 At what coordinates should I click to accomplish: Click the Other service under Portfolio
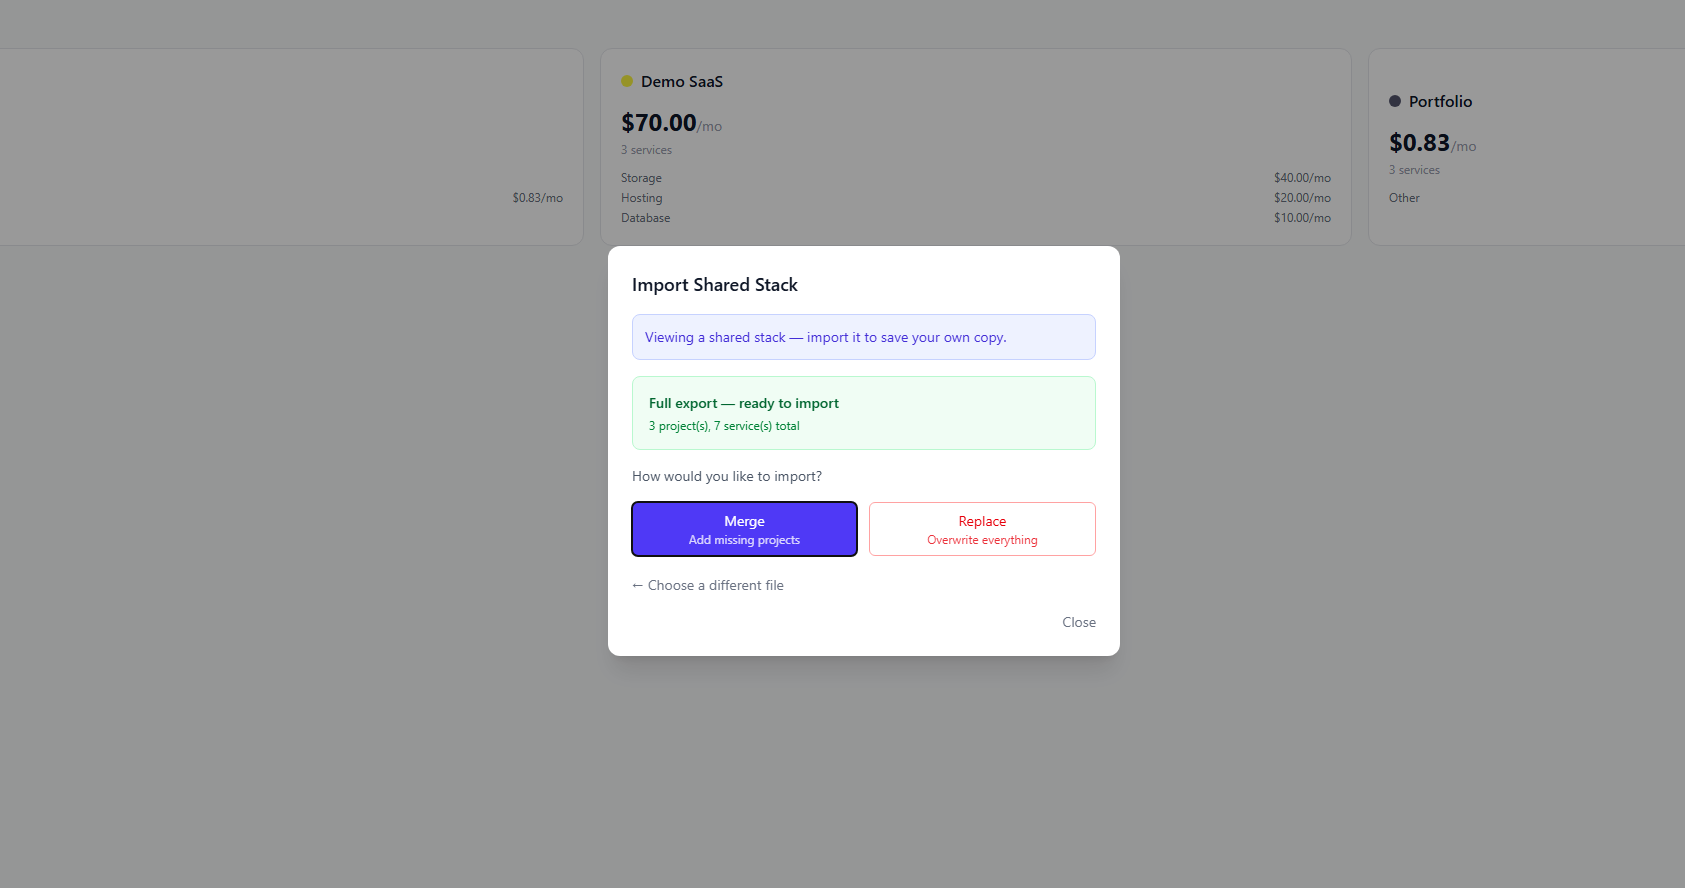(1404, 197)
